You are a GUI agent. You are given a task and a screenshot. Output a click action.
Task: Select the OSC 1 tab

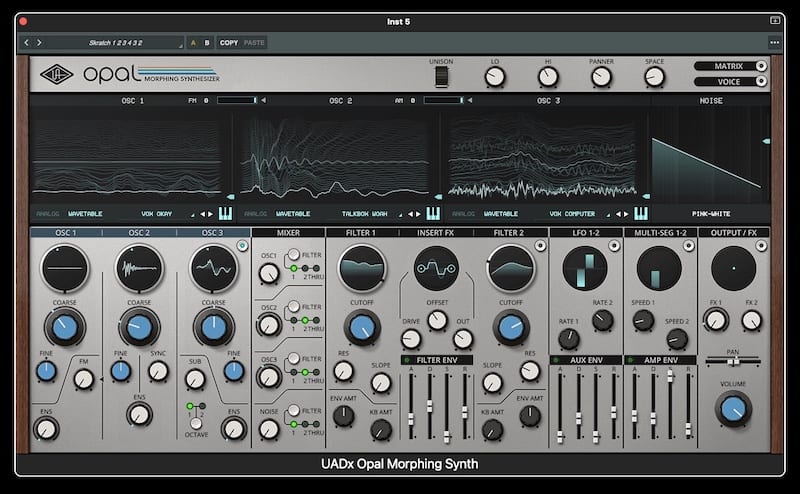coord(66,233)
